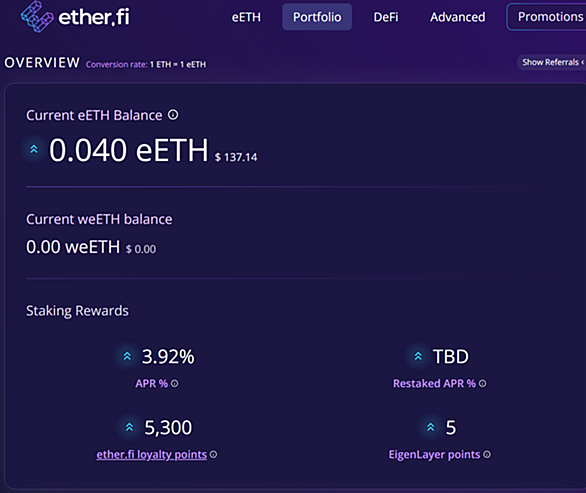Click info icon beside EigenLayer points
Screen dimensions: 586x493
(487, 455)
